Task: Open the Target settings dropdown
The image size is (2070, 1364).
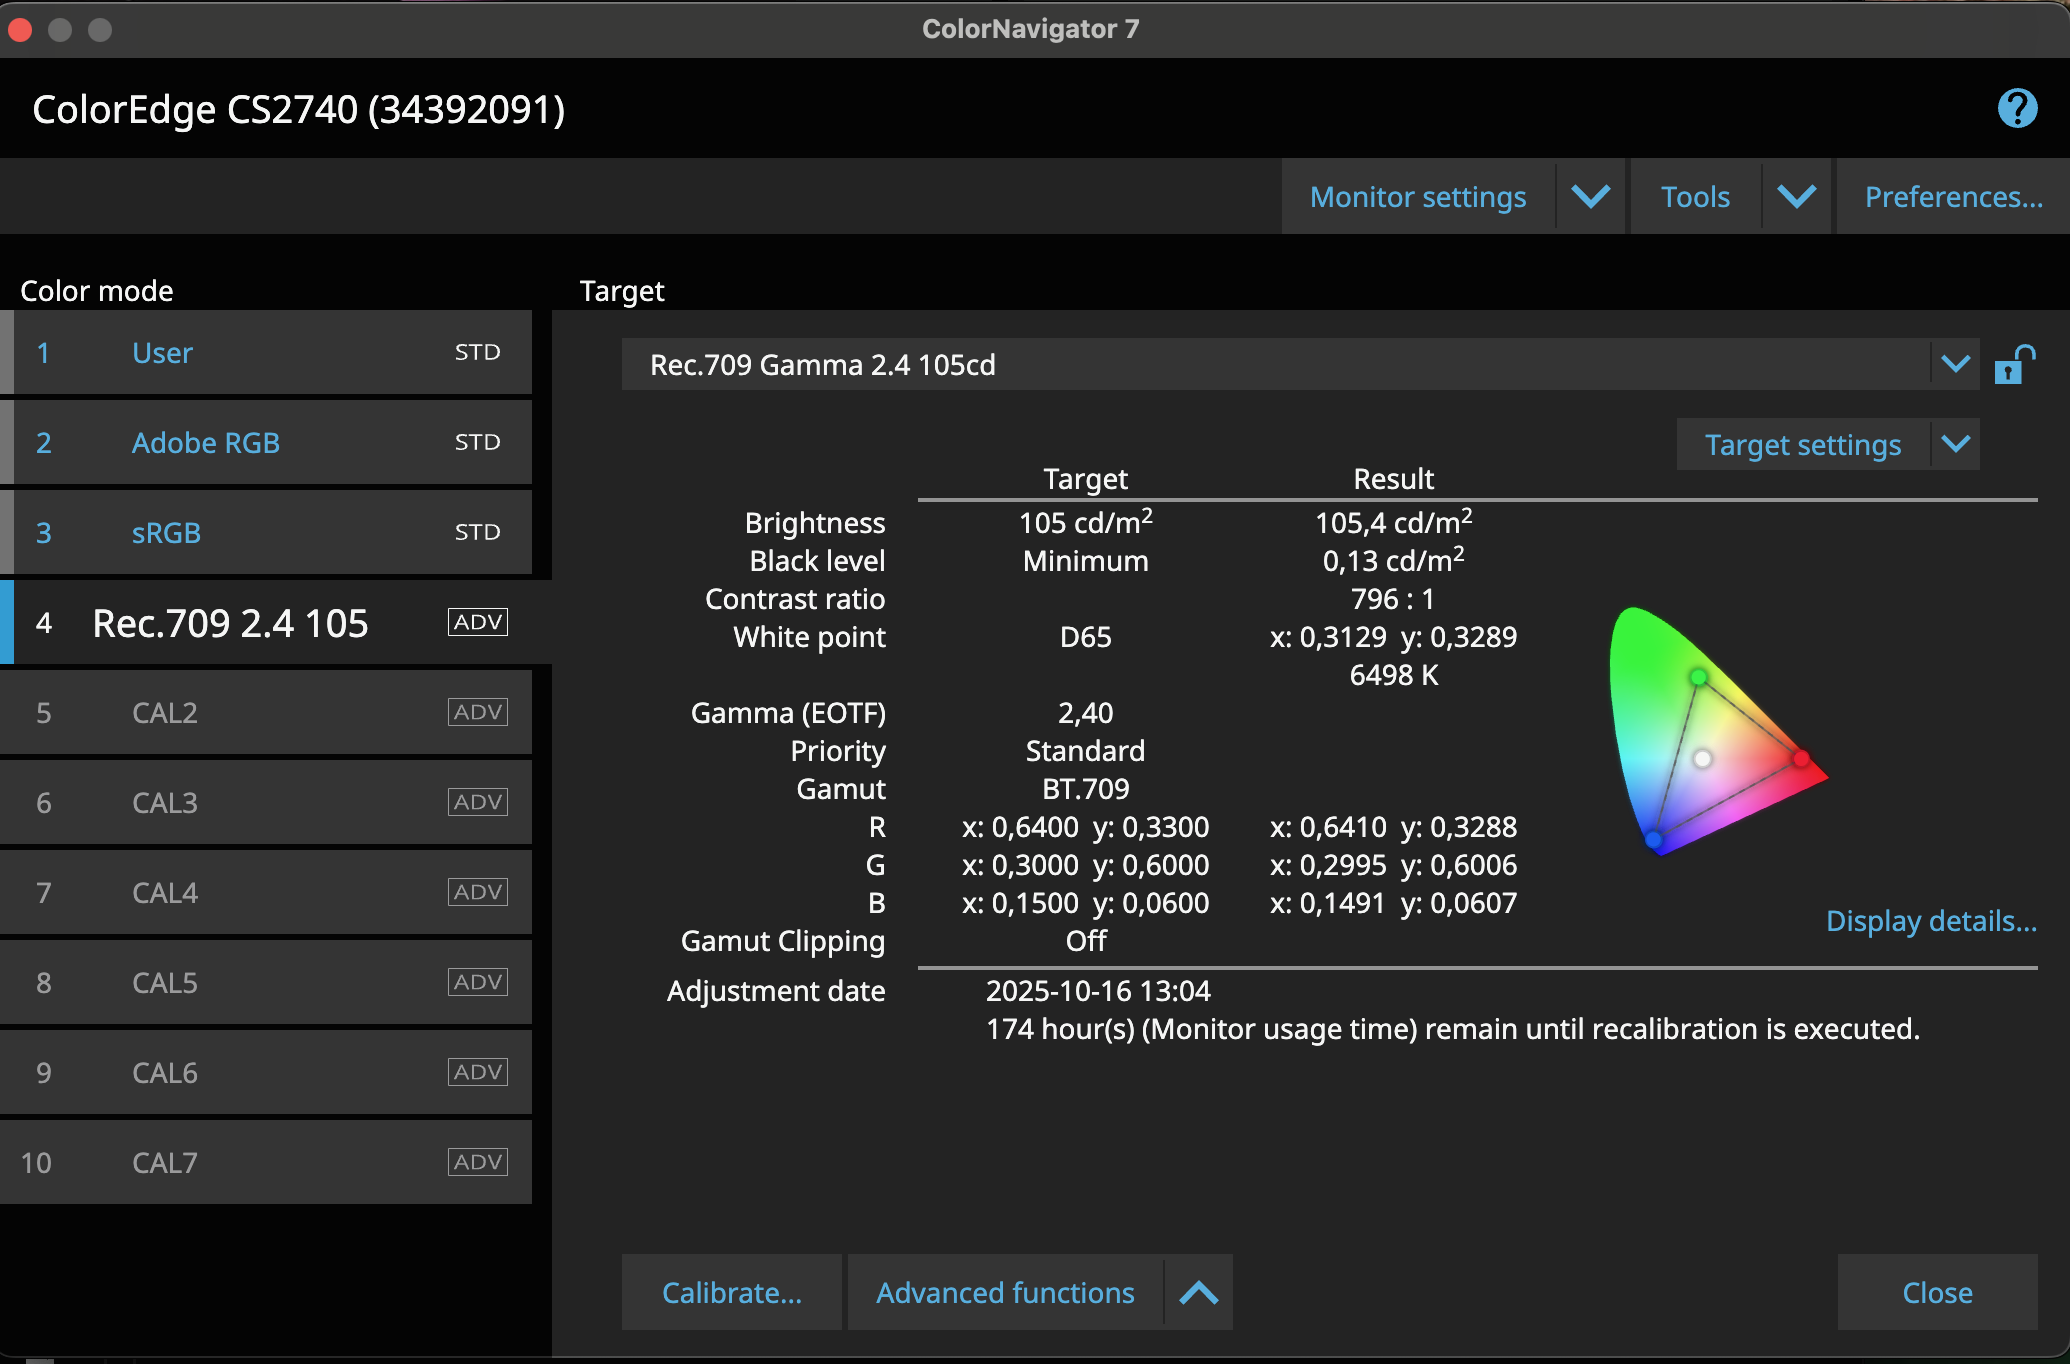Action: (x=1826, y=444)
